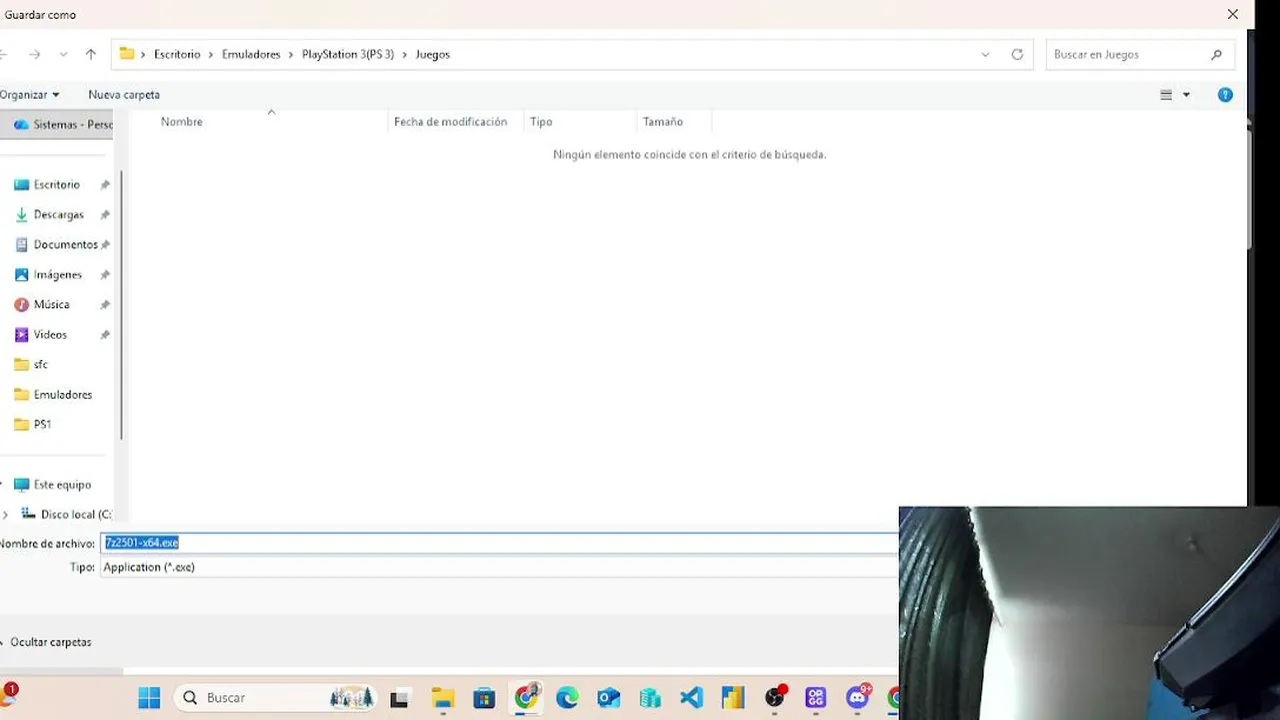
Task: Sort by the Tamaño column header
Action: coord(663,121)
